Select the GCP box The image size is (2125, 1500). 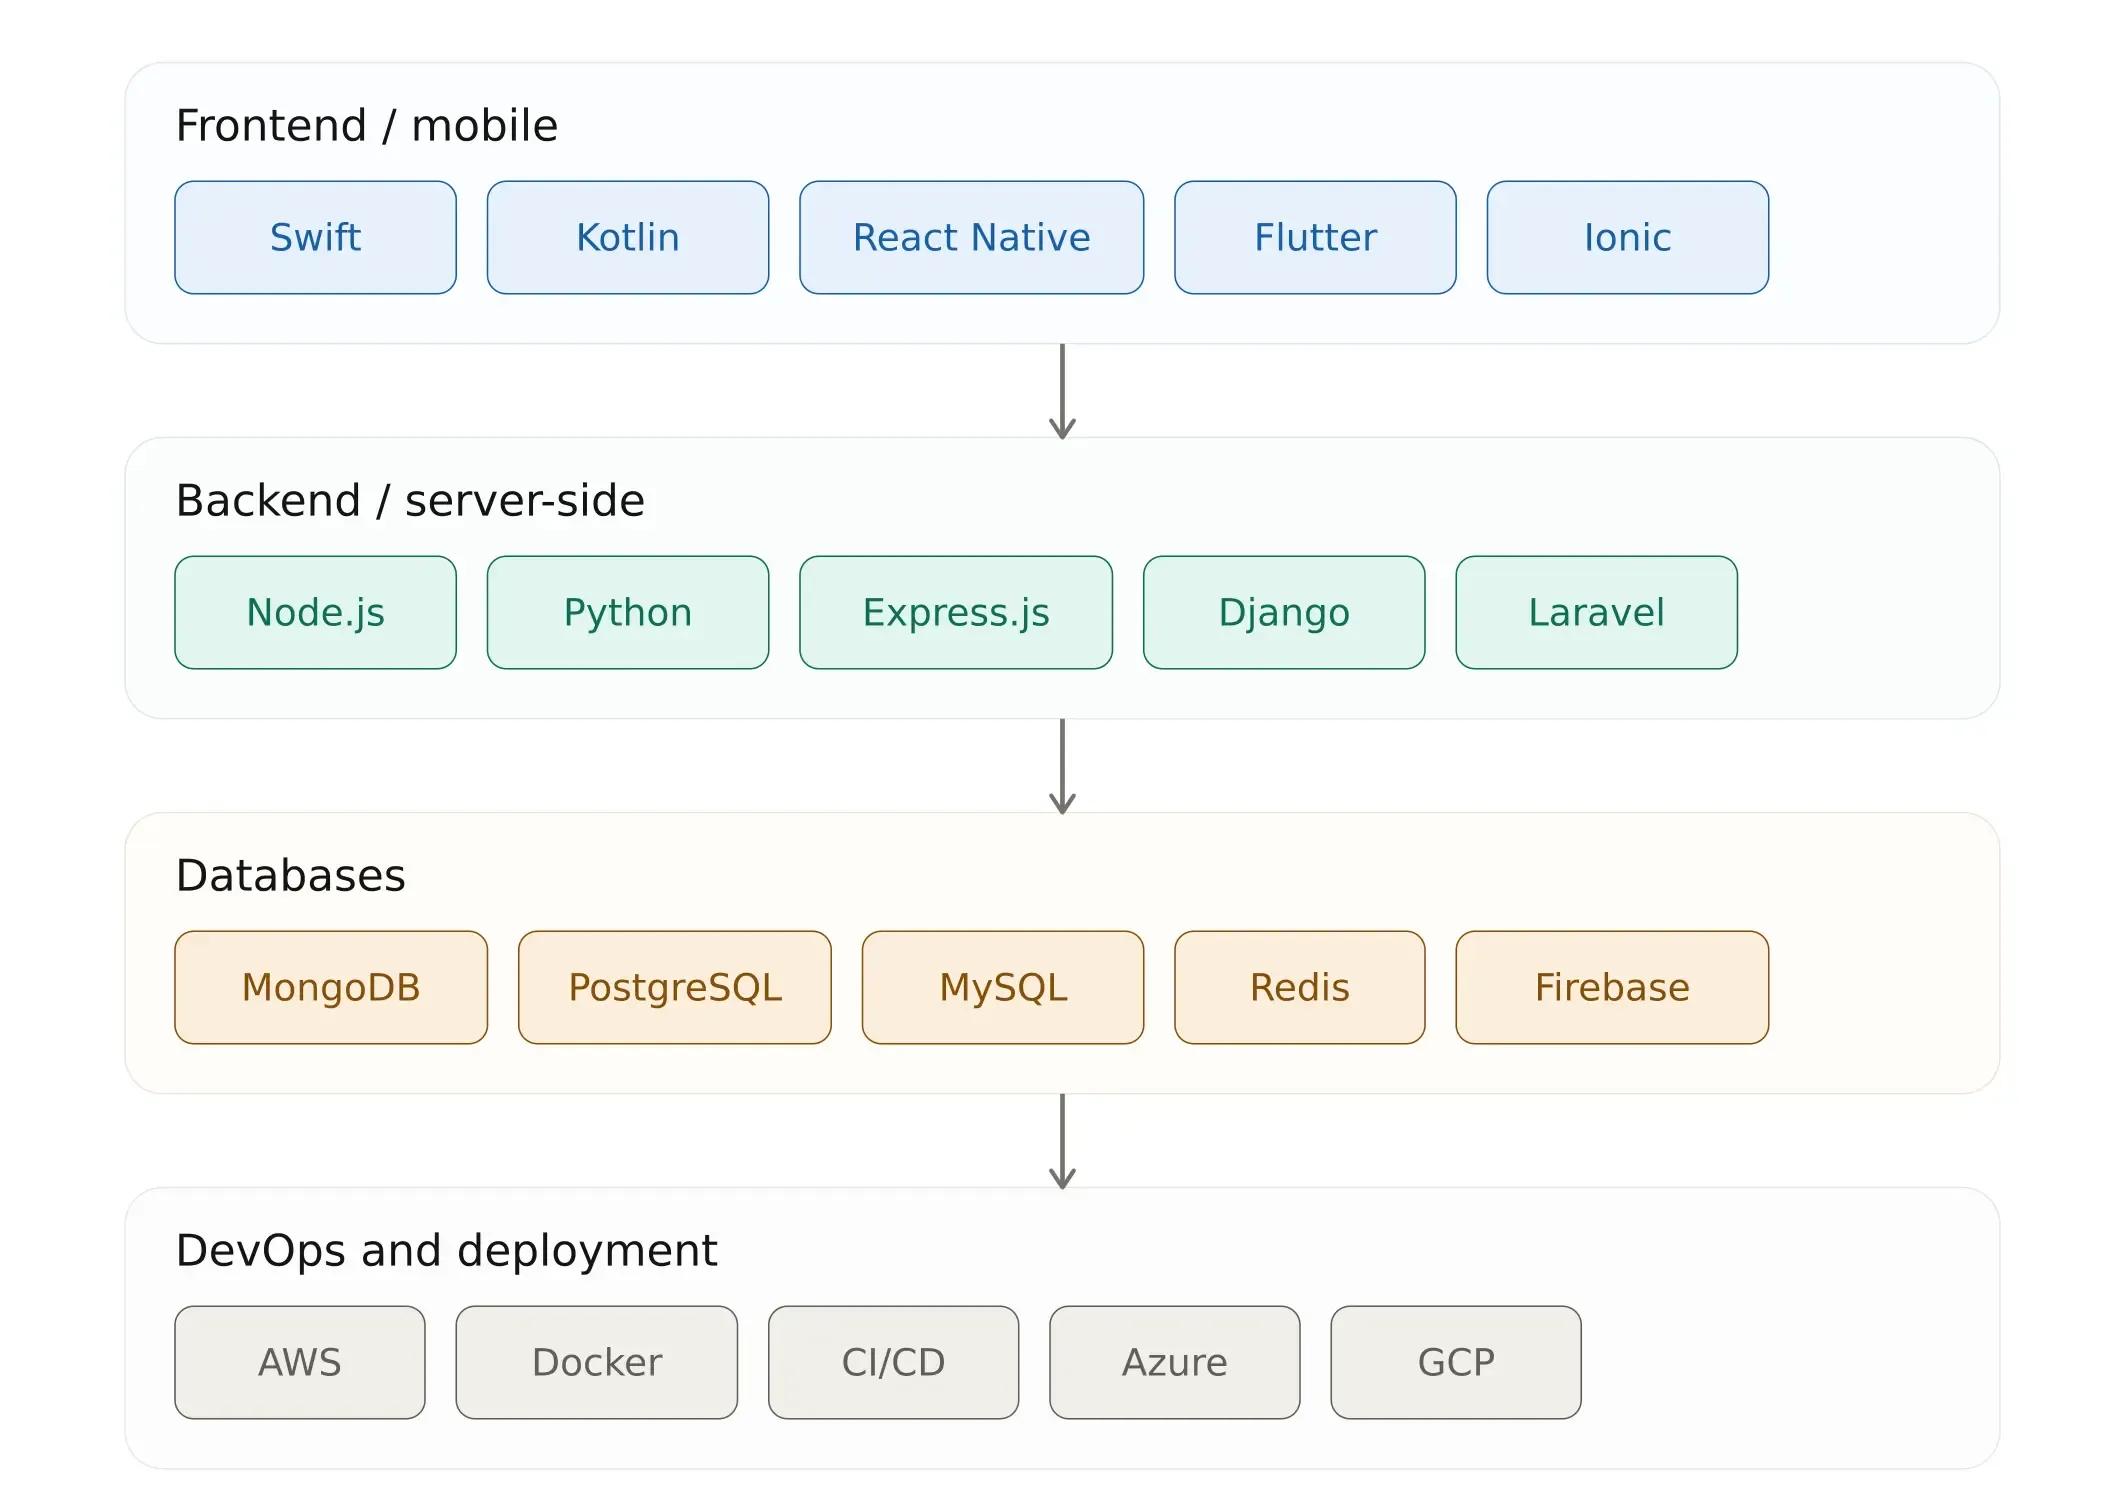click(x=1456, y=1362)
